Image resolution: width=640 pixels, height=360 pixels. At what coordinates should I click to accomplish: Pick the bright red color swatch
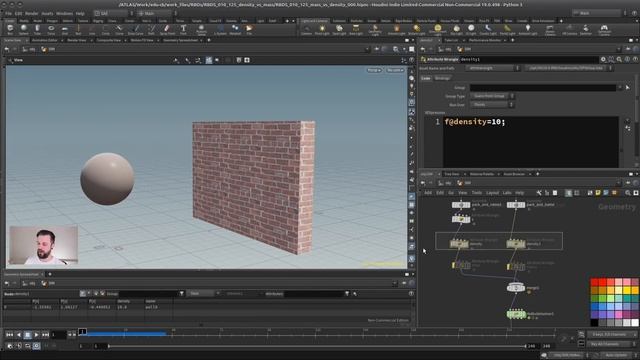point(602,282)
